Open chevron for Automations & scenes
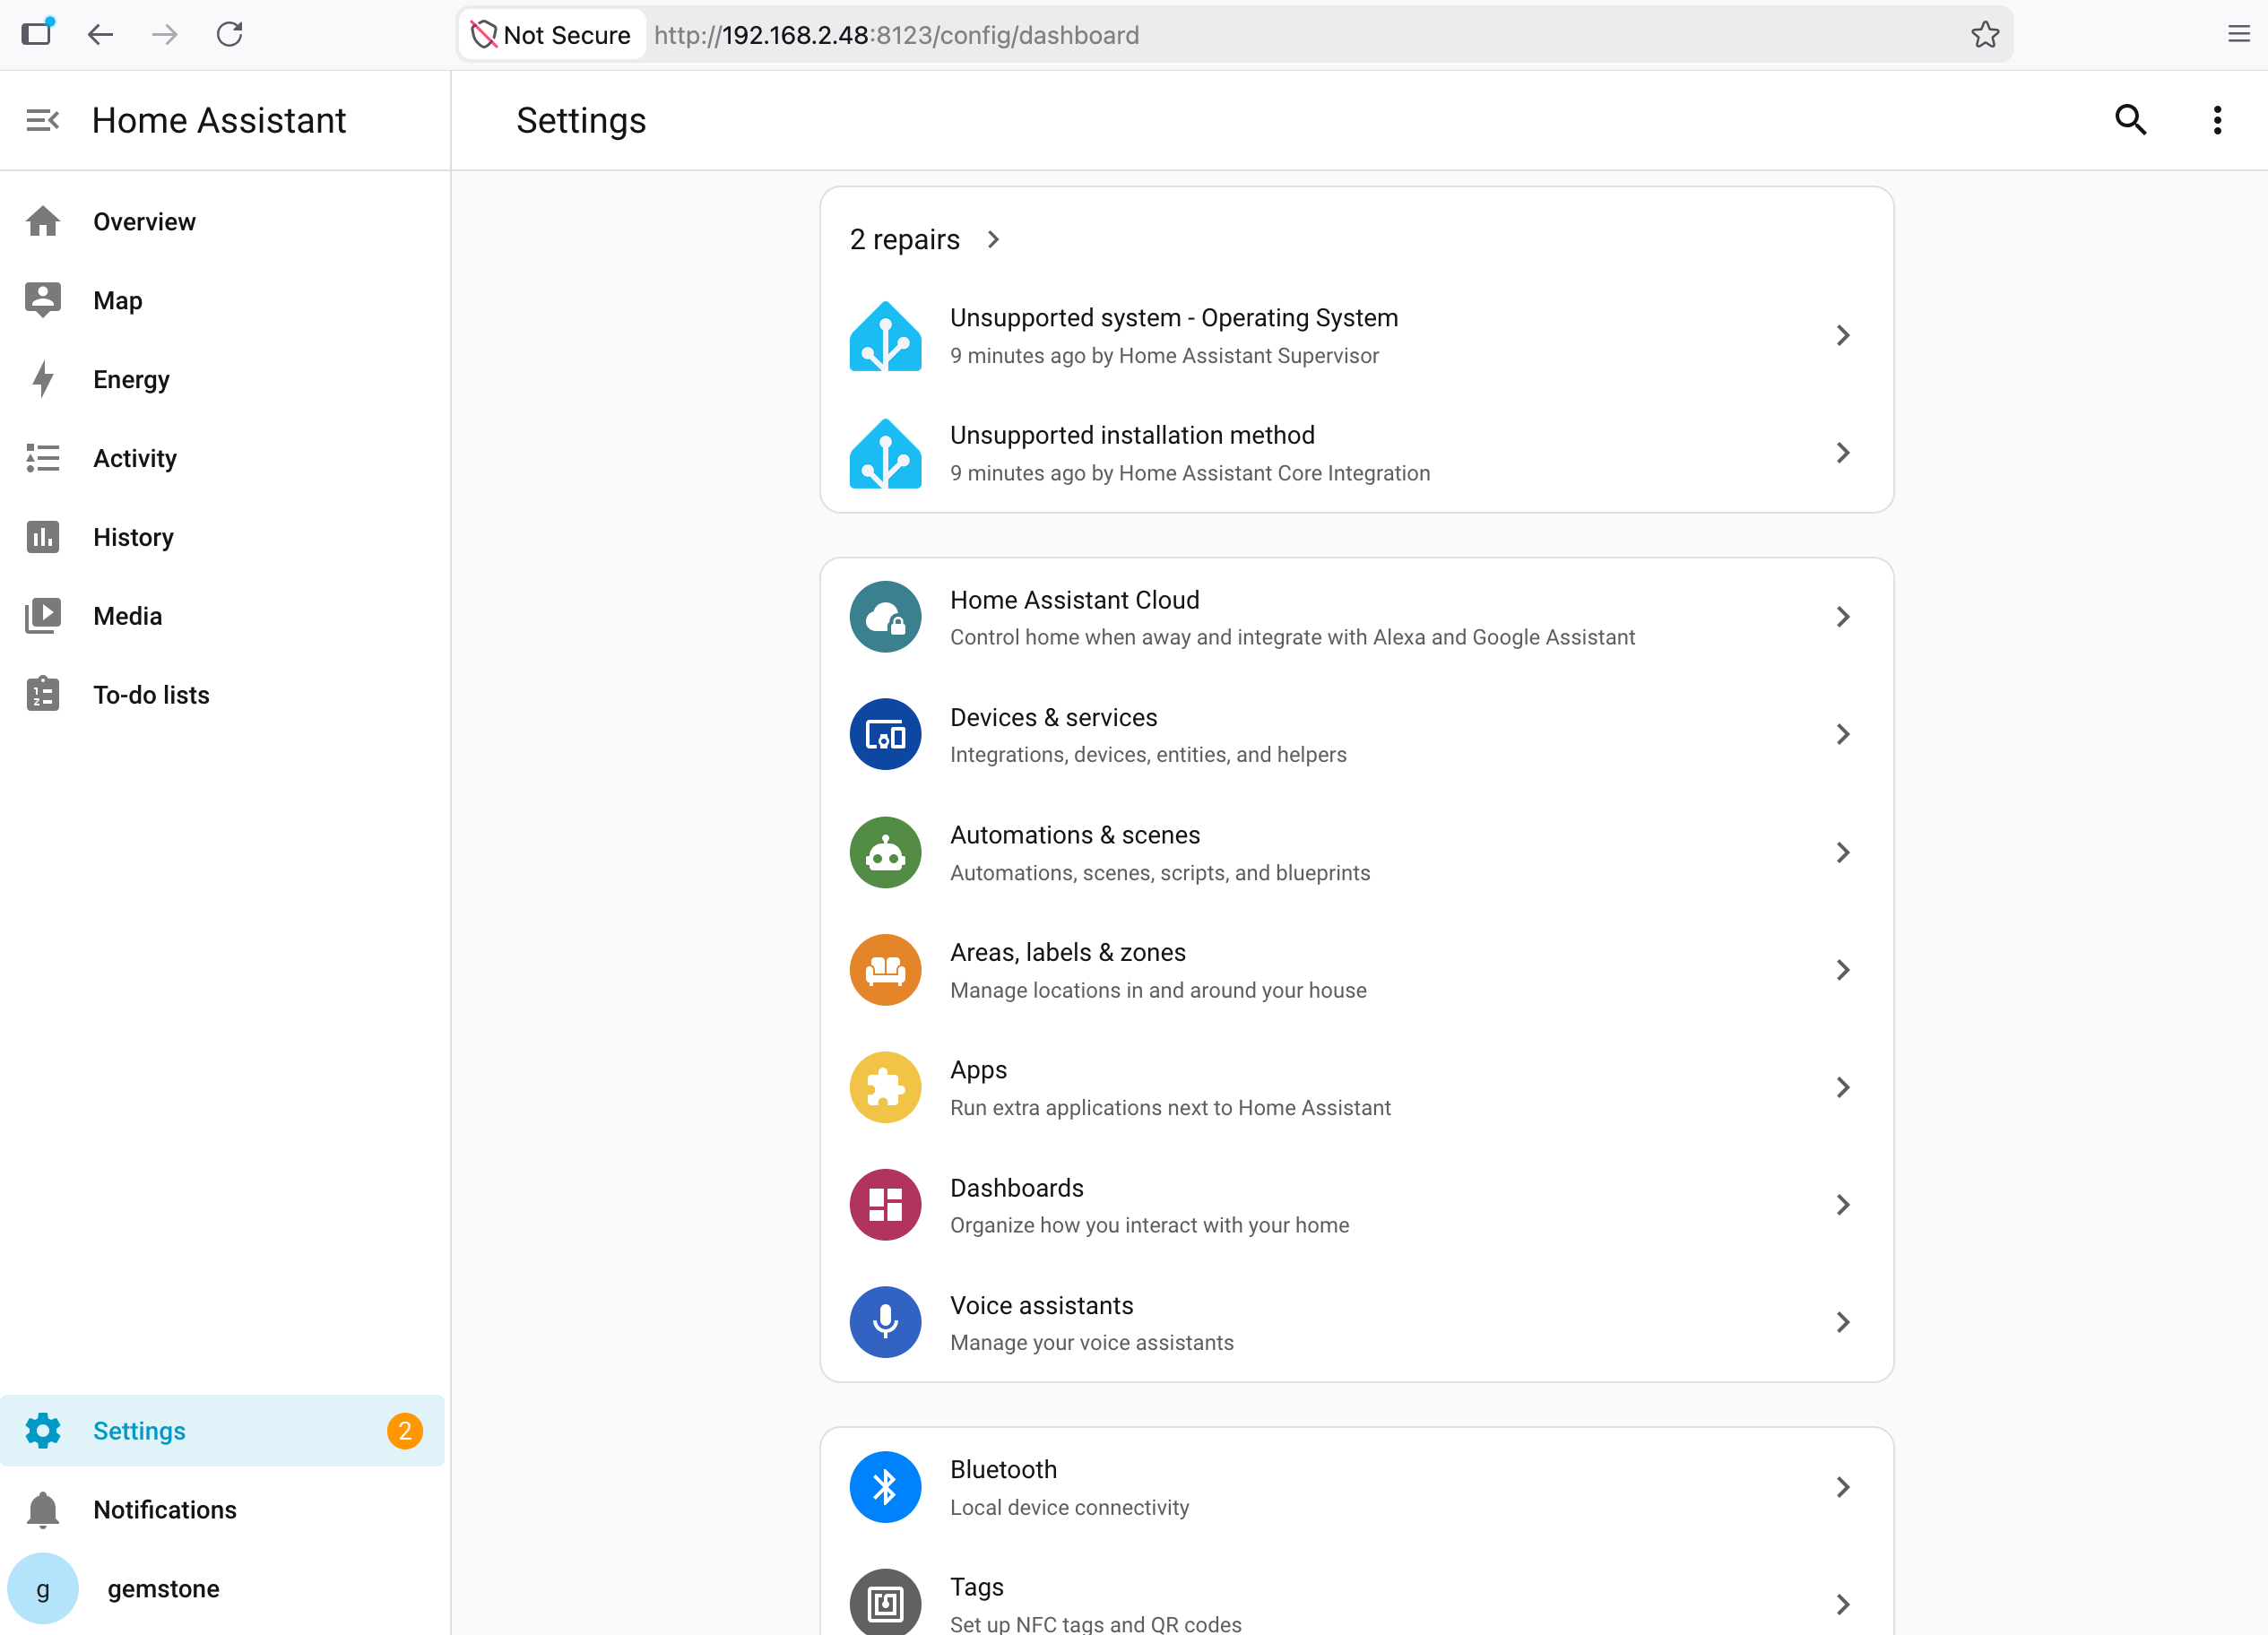Image resolution: width=2268 pixels, height=1635 pixels. (1842, 852)
